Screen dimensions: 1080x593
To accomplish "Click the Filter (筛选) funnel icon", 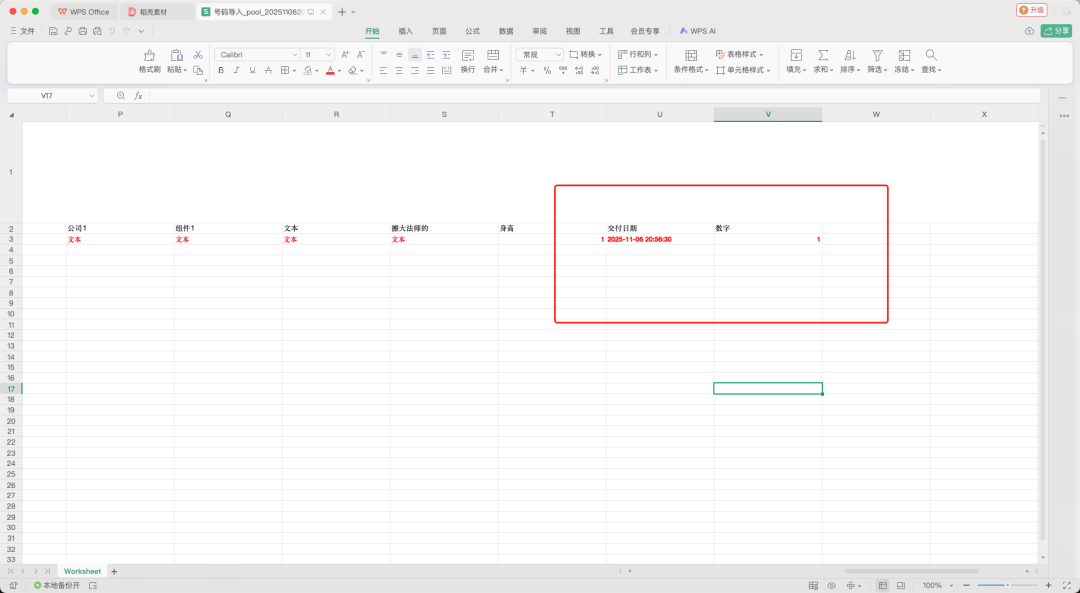I will click(877, 56).
